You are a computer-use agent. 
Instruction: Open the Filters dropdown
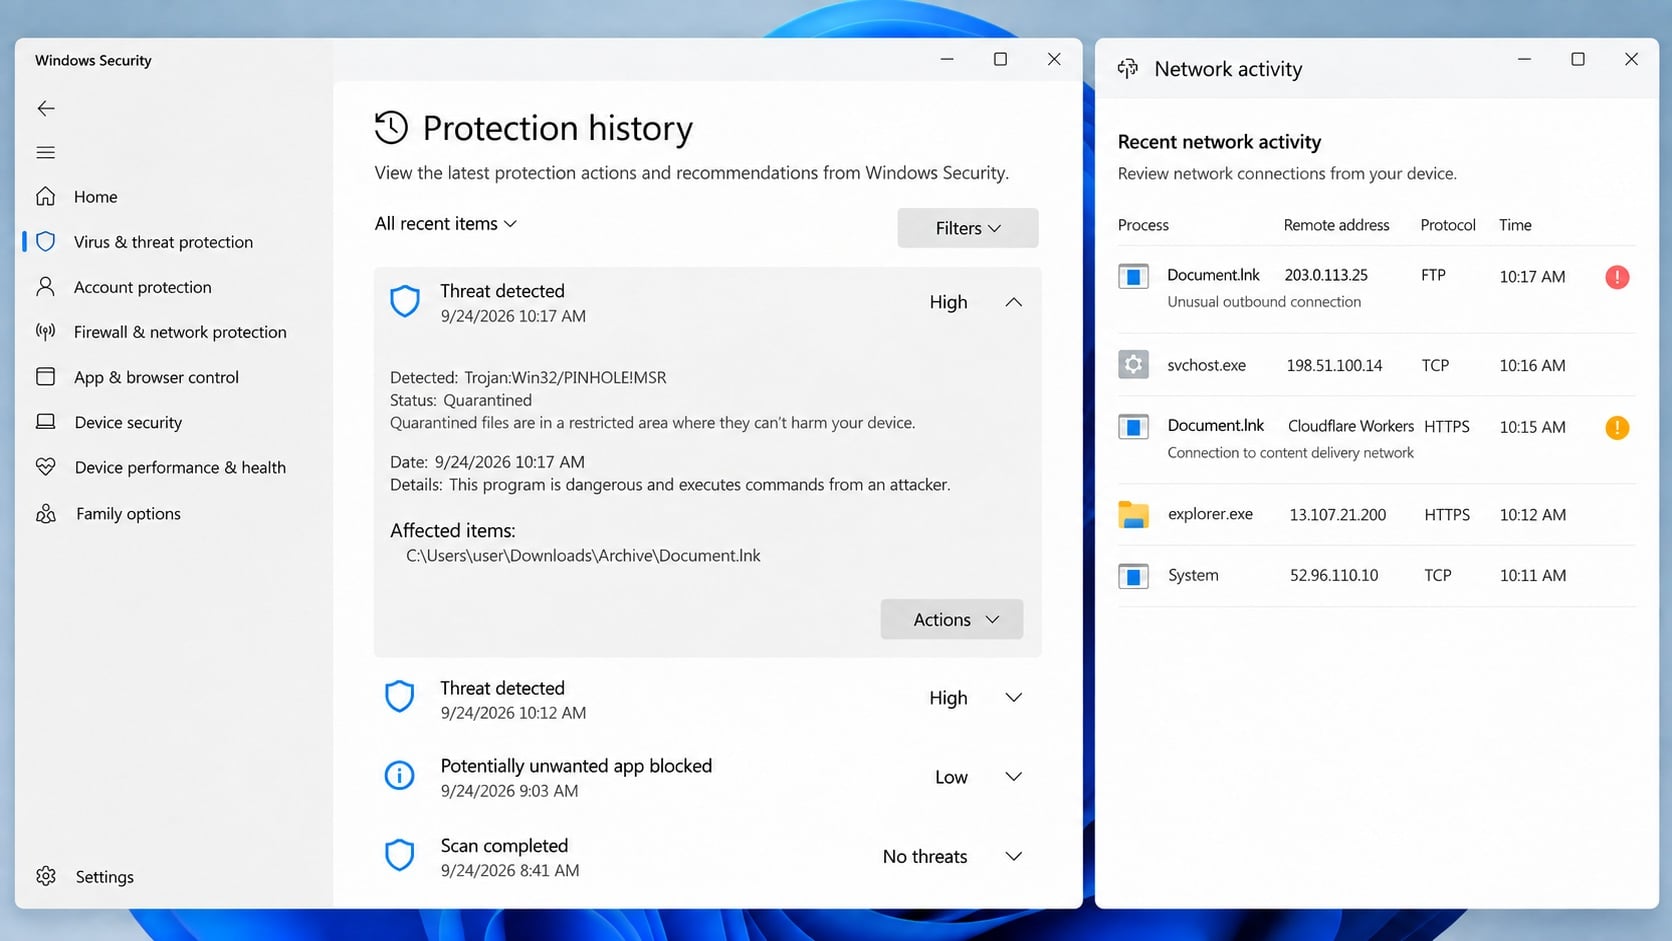click(x=967, y=228)
